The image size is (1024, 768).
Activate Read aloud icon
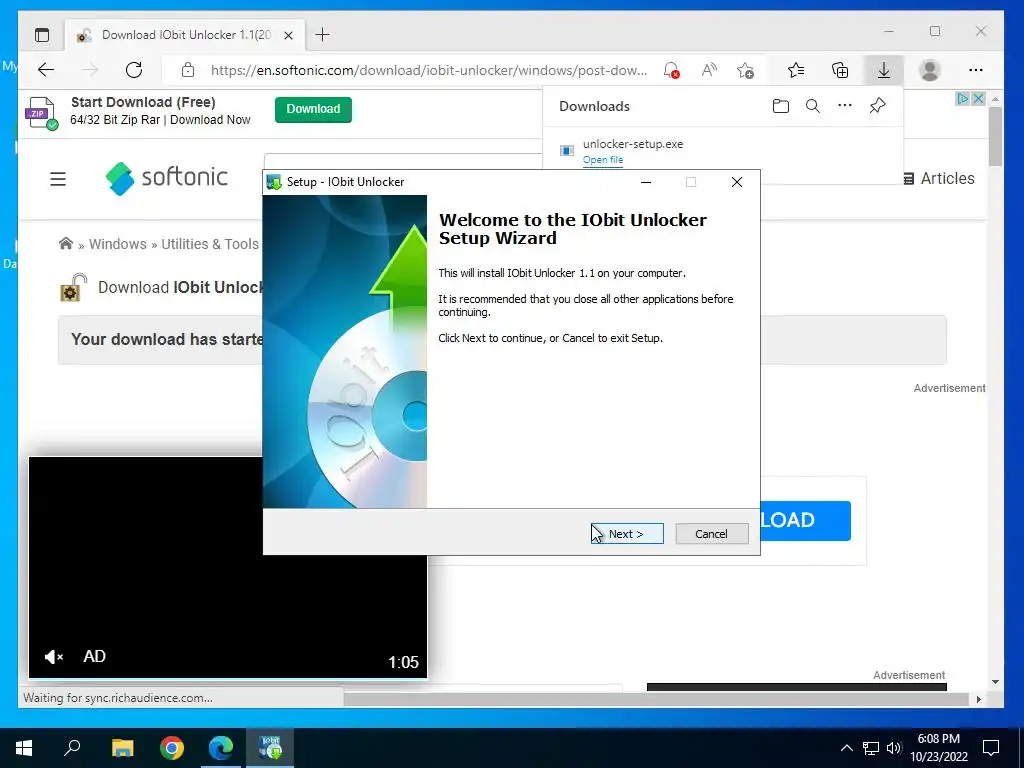709,70
